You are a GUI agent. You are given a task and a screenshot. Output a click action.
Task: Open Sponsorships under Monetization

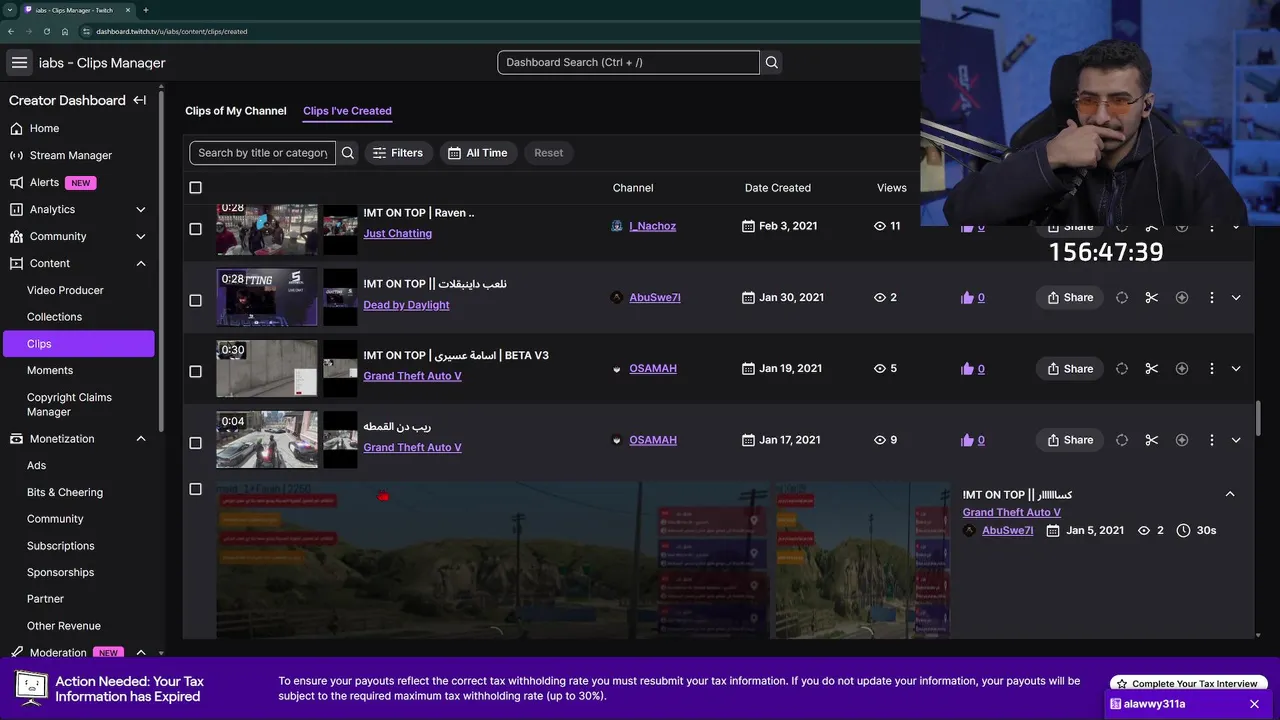[x=60, y=572]
